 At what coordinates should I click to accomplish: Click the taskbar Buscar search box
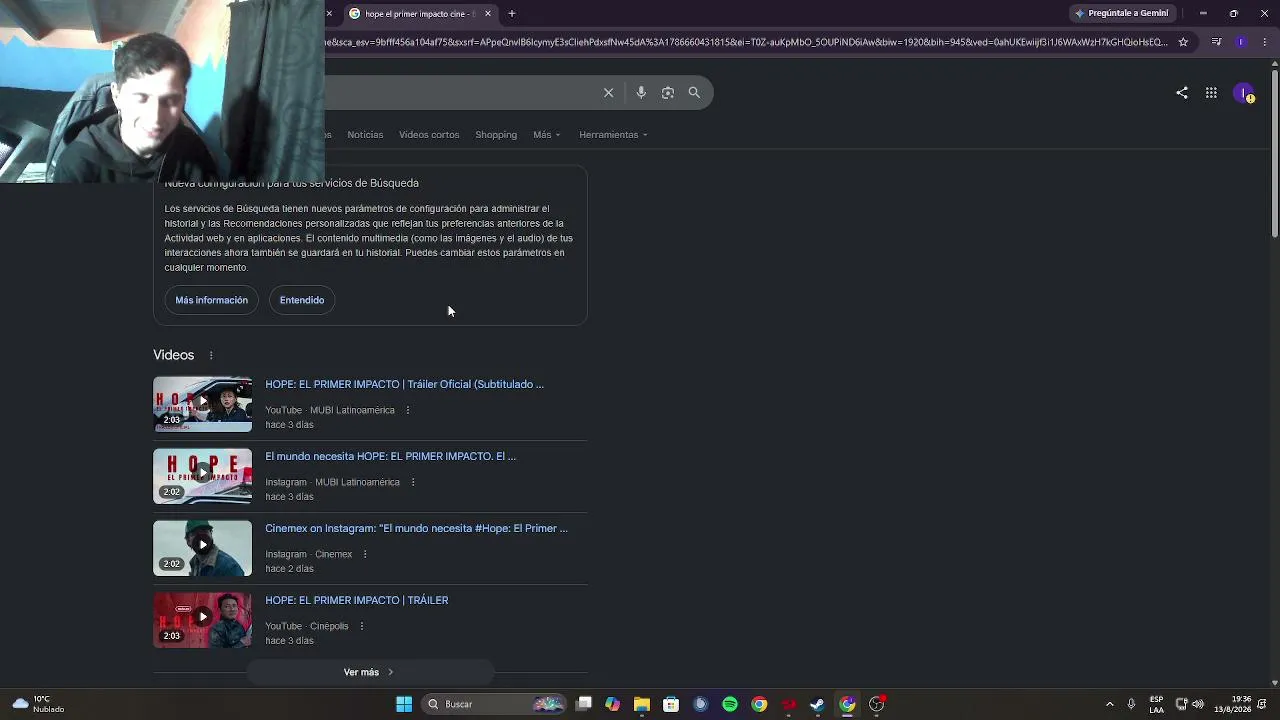pyautogui.click(x=493, y=704)
